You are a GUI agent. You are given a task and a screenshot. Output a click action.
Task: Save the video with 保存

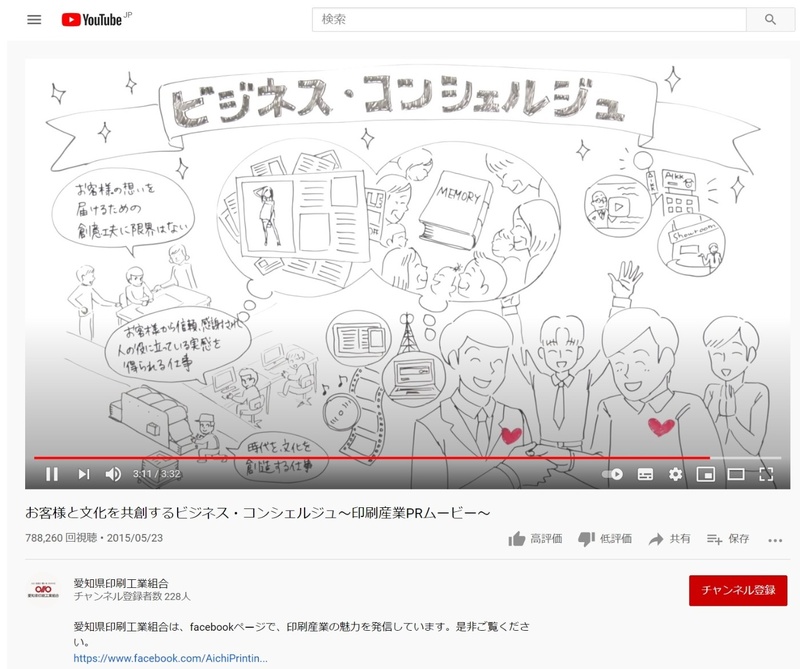(728, 539)
